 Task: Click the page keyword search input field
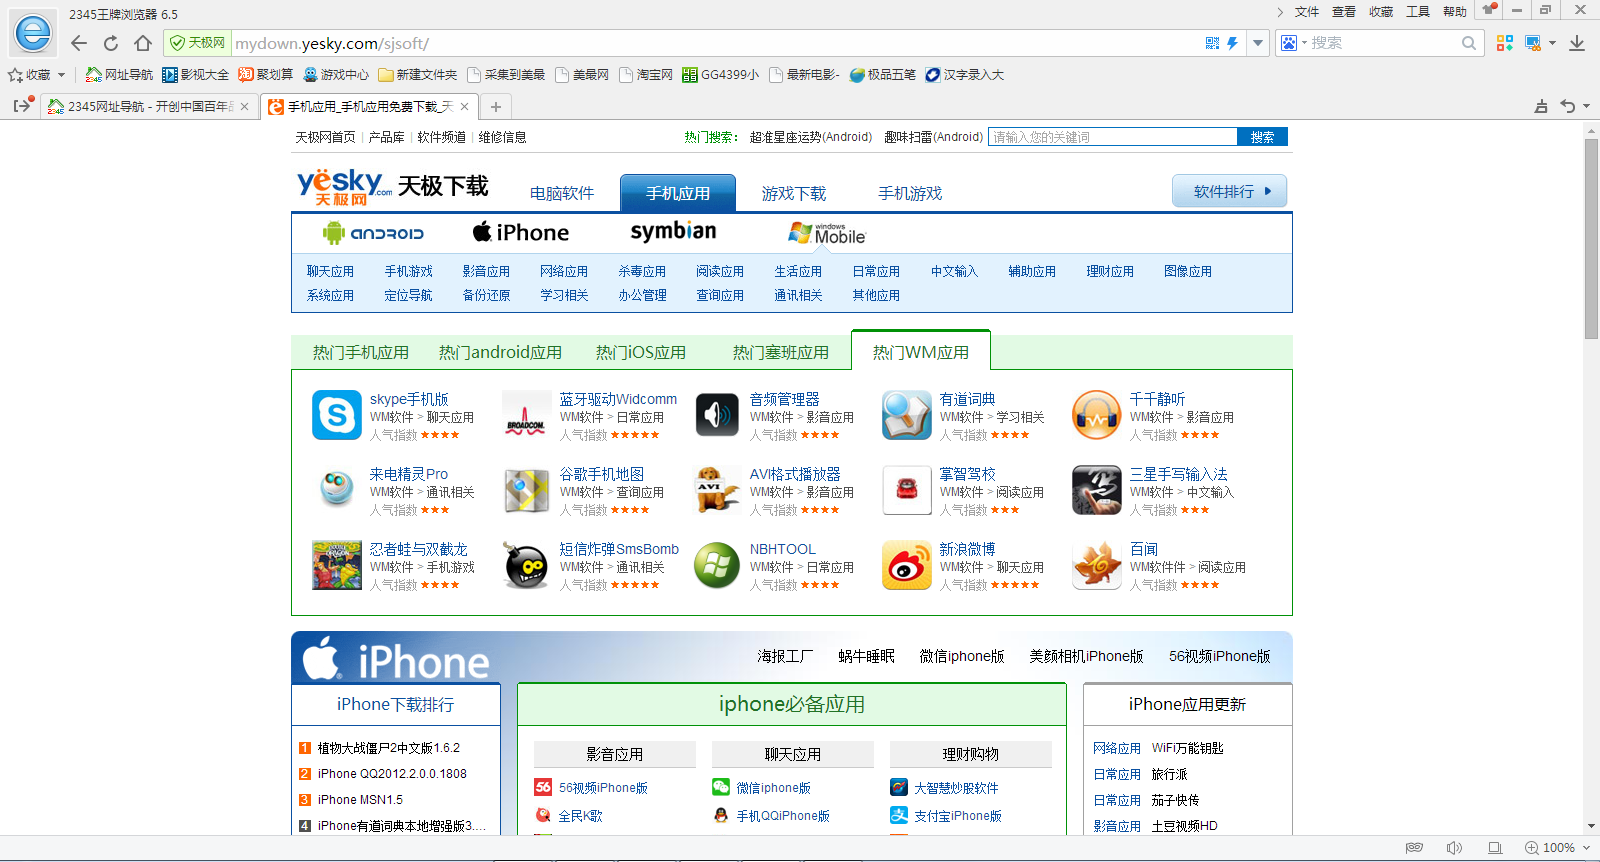tap(1112, 137)
